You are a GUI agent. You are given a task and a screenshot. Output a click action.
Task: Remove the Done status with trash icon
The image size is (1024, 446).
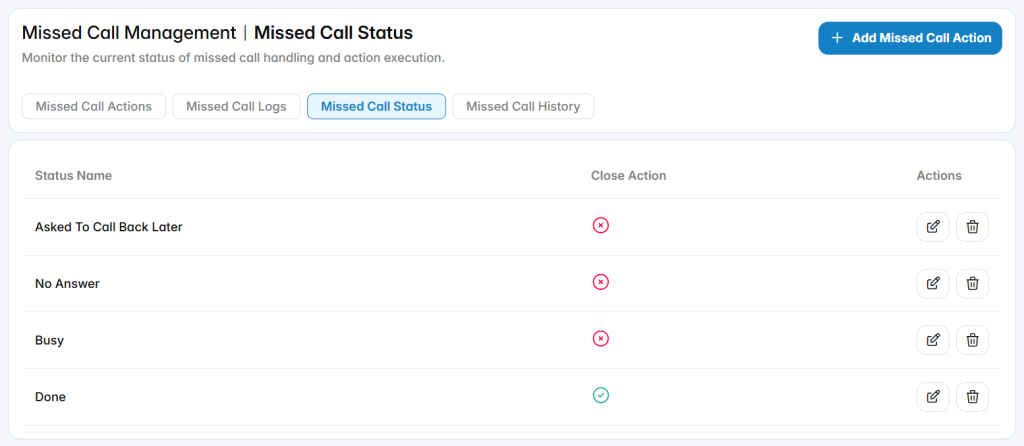[972, 396]
